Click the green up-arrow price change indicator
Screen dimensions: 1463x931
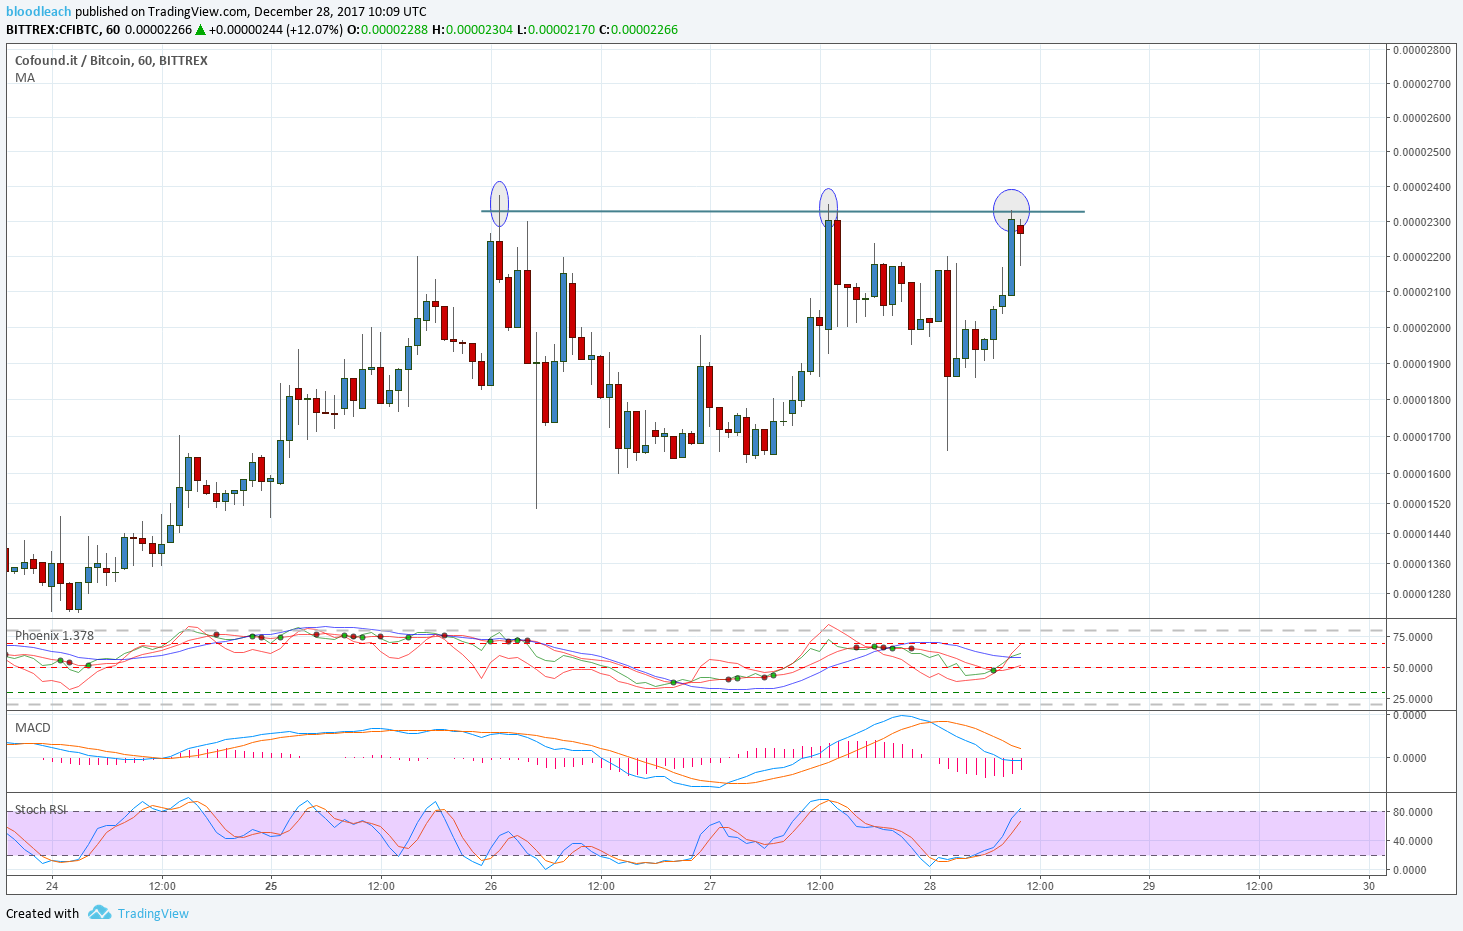pyautogui.click(x=200, y=30)
